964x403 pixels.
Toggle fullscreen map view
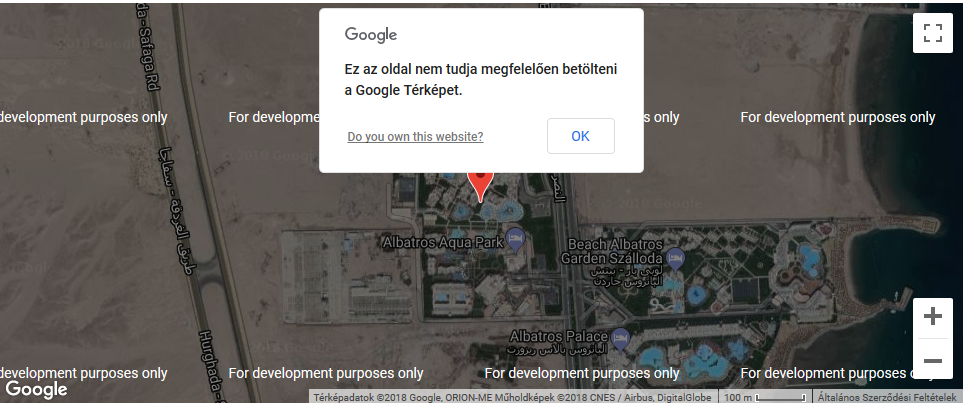[933, 33]
